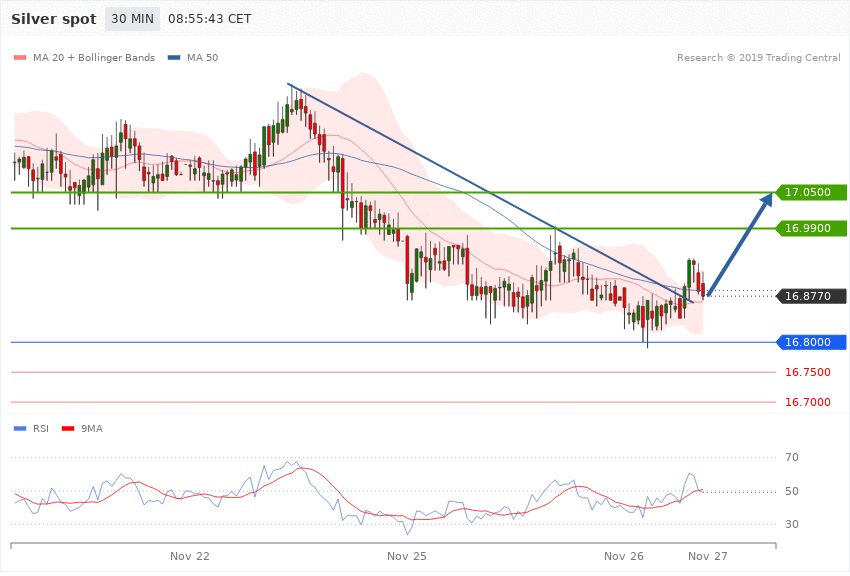Click the Research Trading Central credit text
This screenshot has width=850, height=576.
point(758,58)
